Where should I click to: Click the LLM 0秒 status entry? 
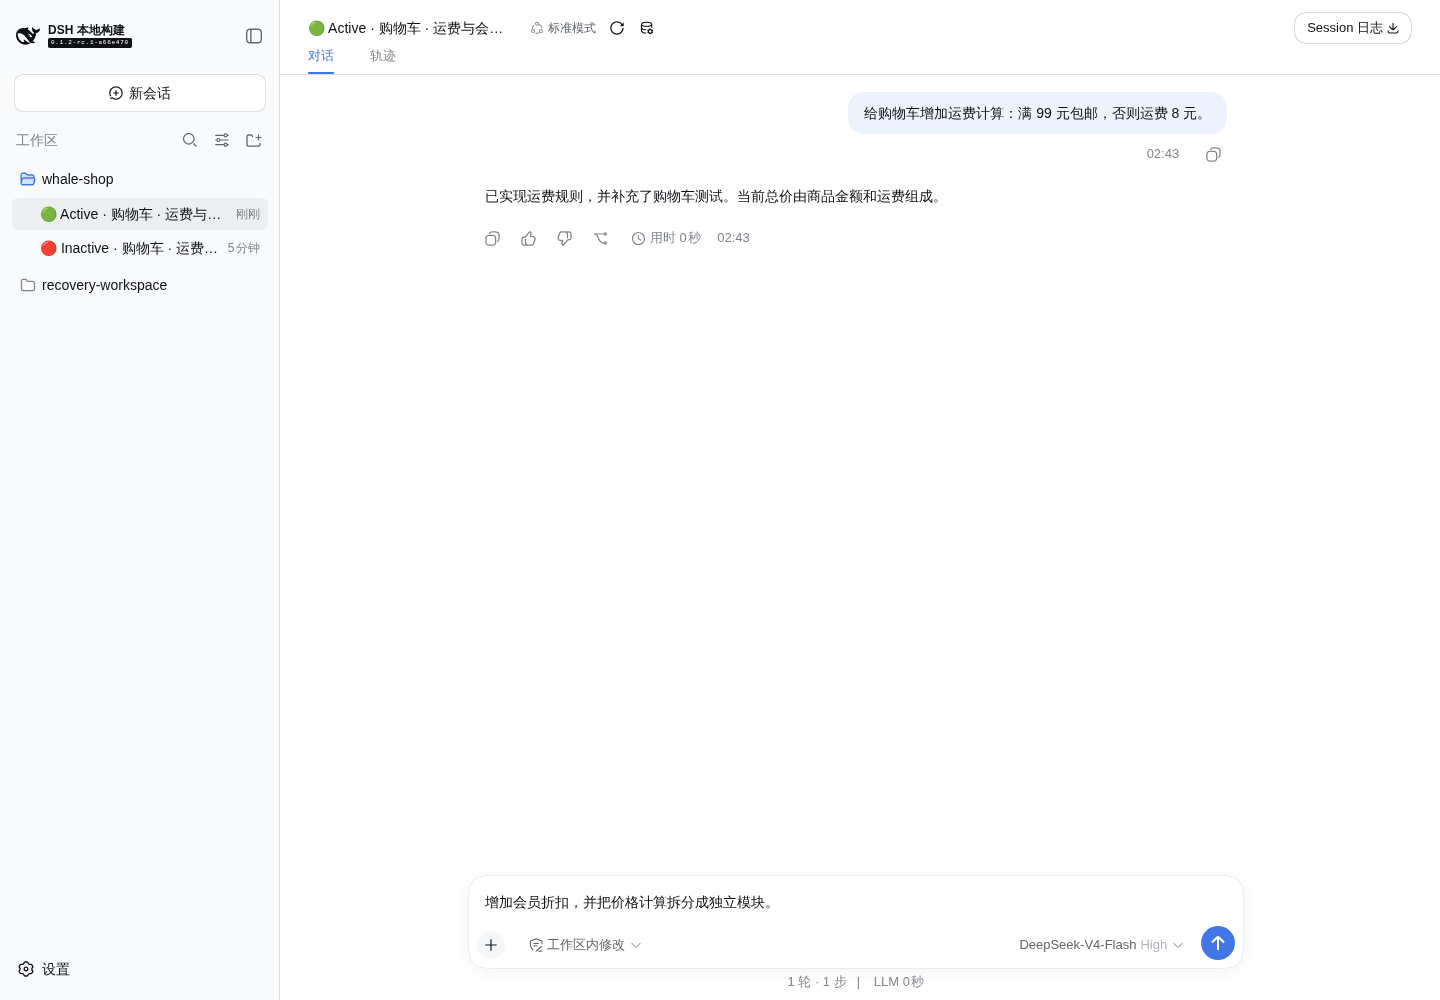[899, 982]
